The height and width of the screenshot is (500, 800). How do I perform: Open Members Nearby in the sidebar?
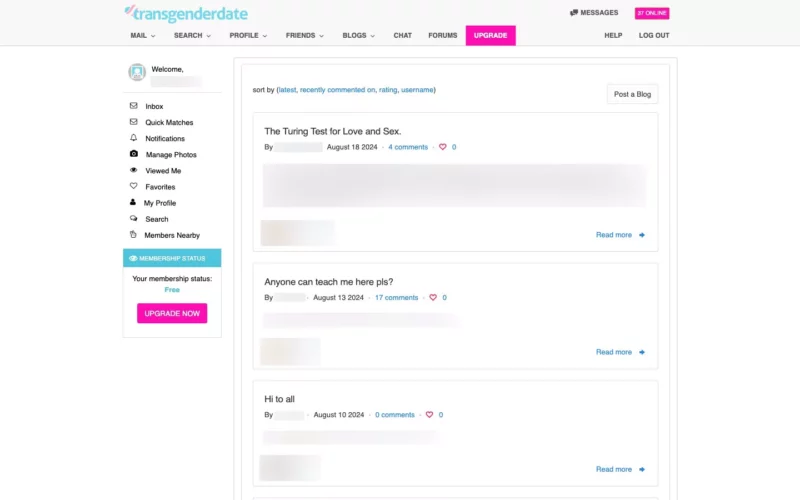click(172, 235)
